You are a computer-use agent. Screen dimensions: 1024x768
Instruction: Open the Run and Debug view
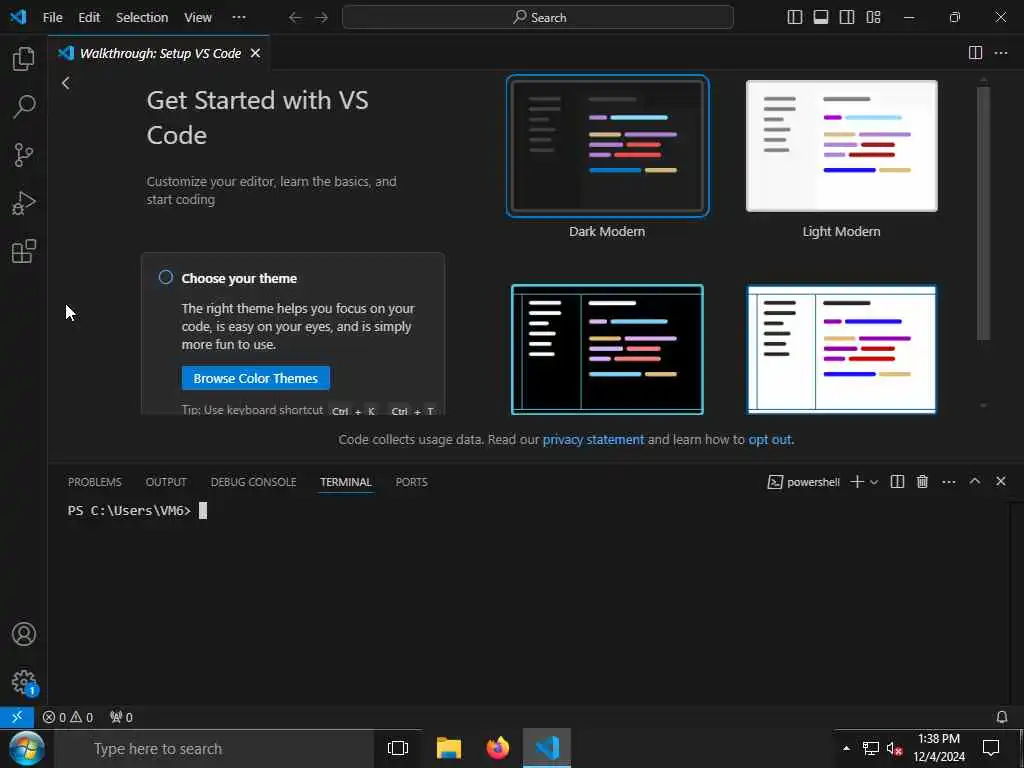24,203
